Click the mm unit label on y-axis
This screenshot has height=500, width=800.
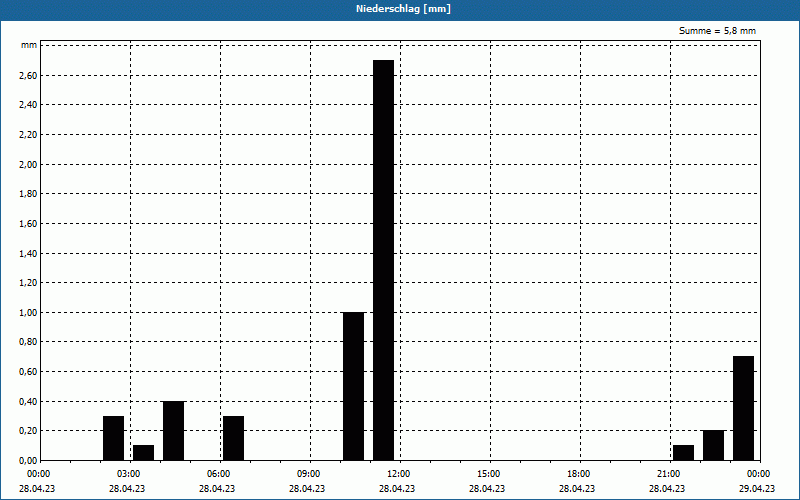coord(29,45)
